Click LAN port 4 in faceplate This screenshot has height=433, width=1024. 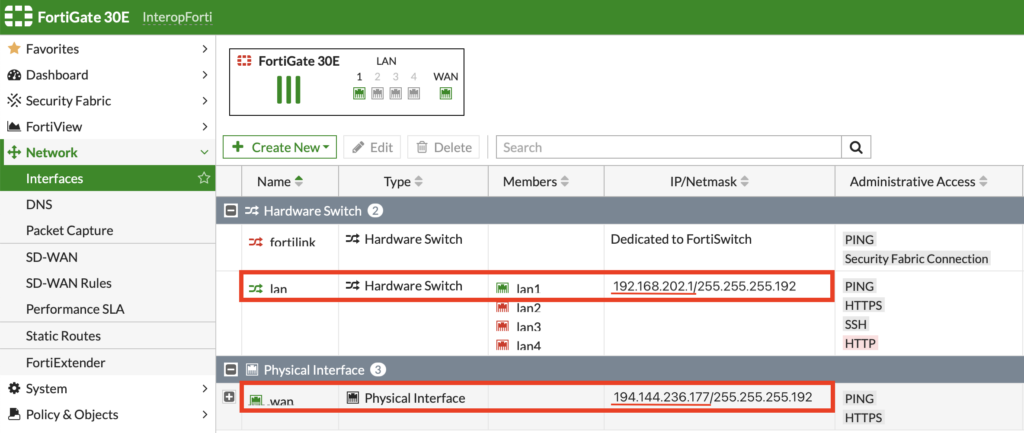[x=414, y=94]
